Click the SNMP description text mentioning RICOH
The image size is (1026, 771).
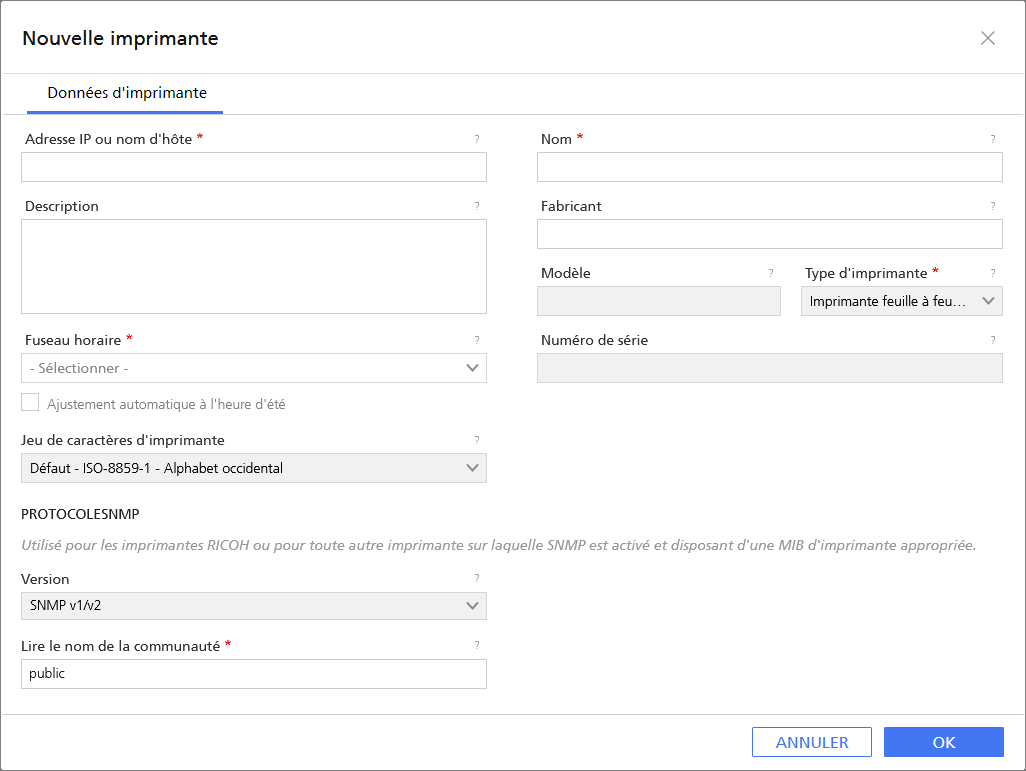pos(499,545)
